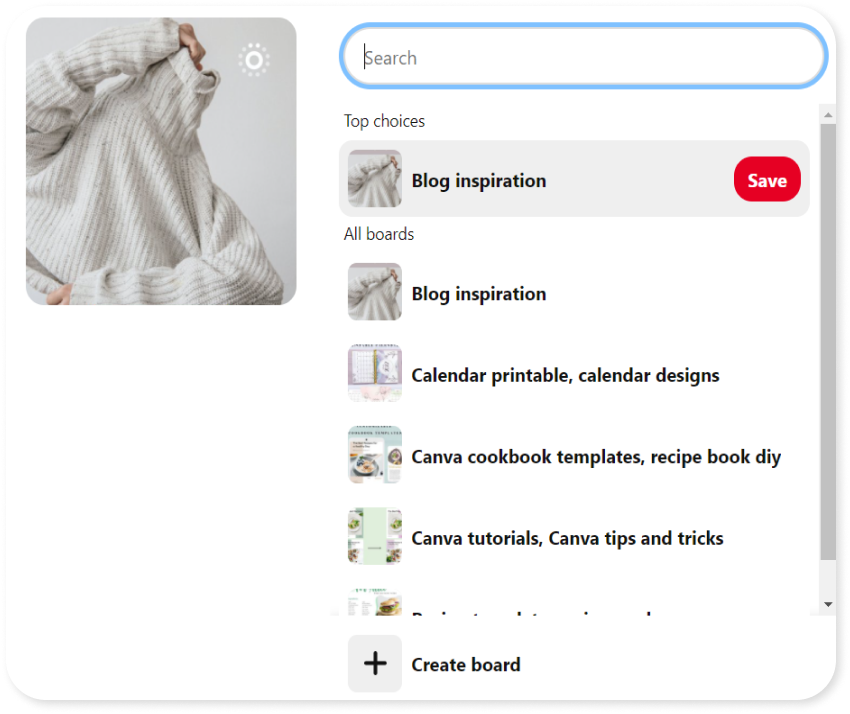The width and height of the screenshot is (850, 714).
Task: Click the plus icon beside Create board
Action: pos(375,663)
